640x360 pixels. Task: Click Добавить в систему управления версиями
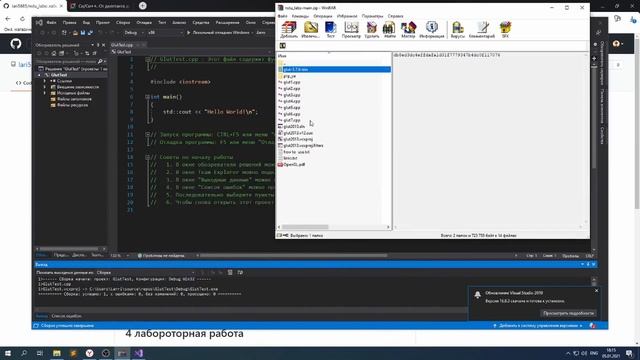point(538,326)
